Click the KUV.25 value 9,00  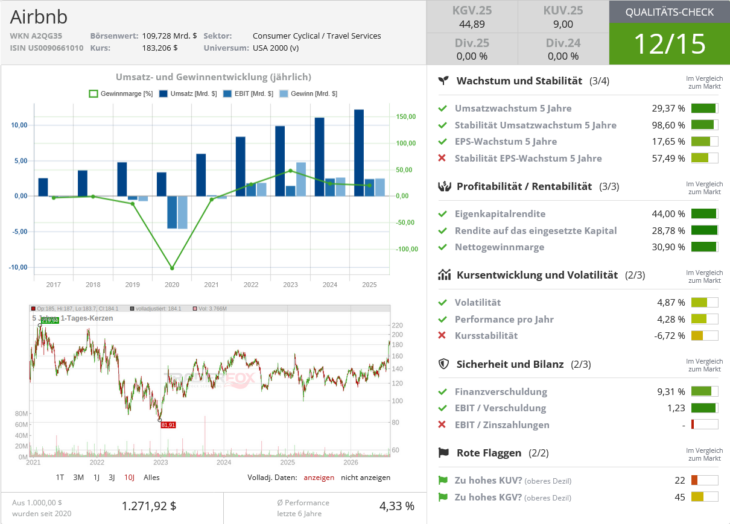tap(563, 24)
